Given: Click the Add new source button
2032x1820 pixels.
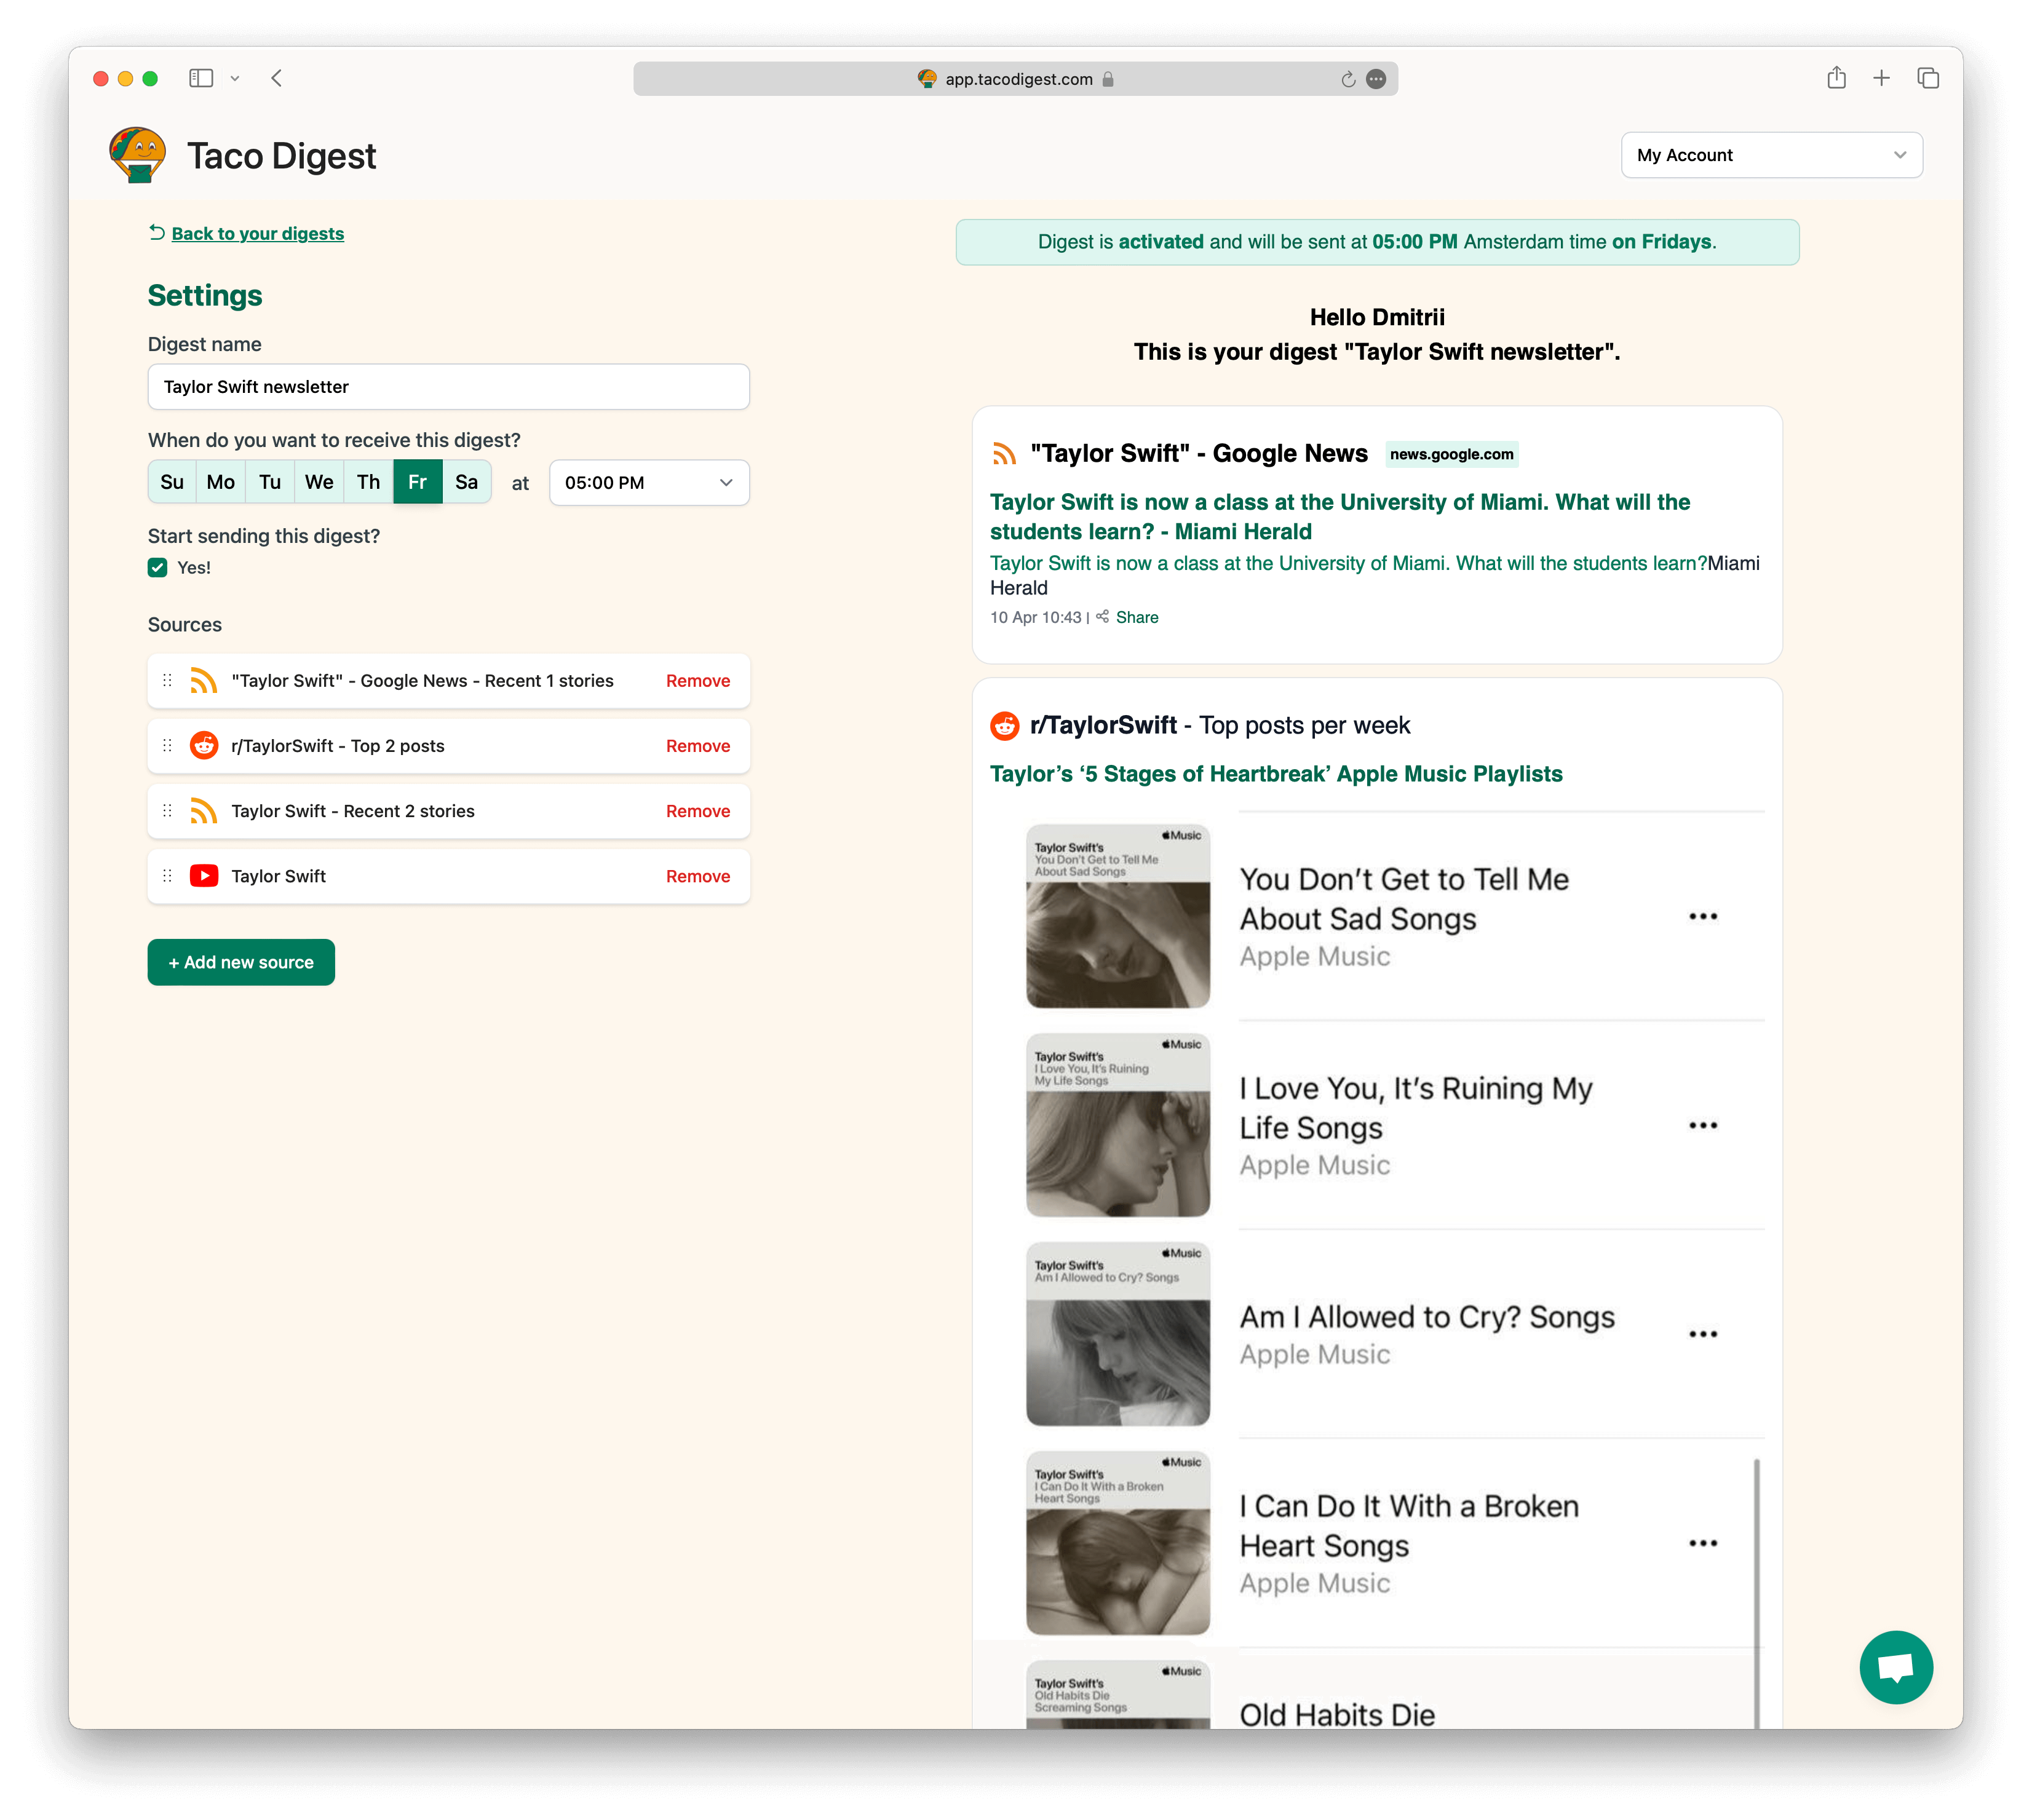Looking at the screenshot, I should click(241, 962).
